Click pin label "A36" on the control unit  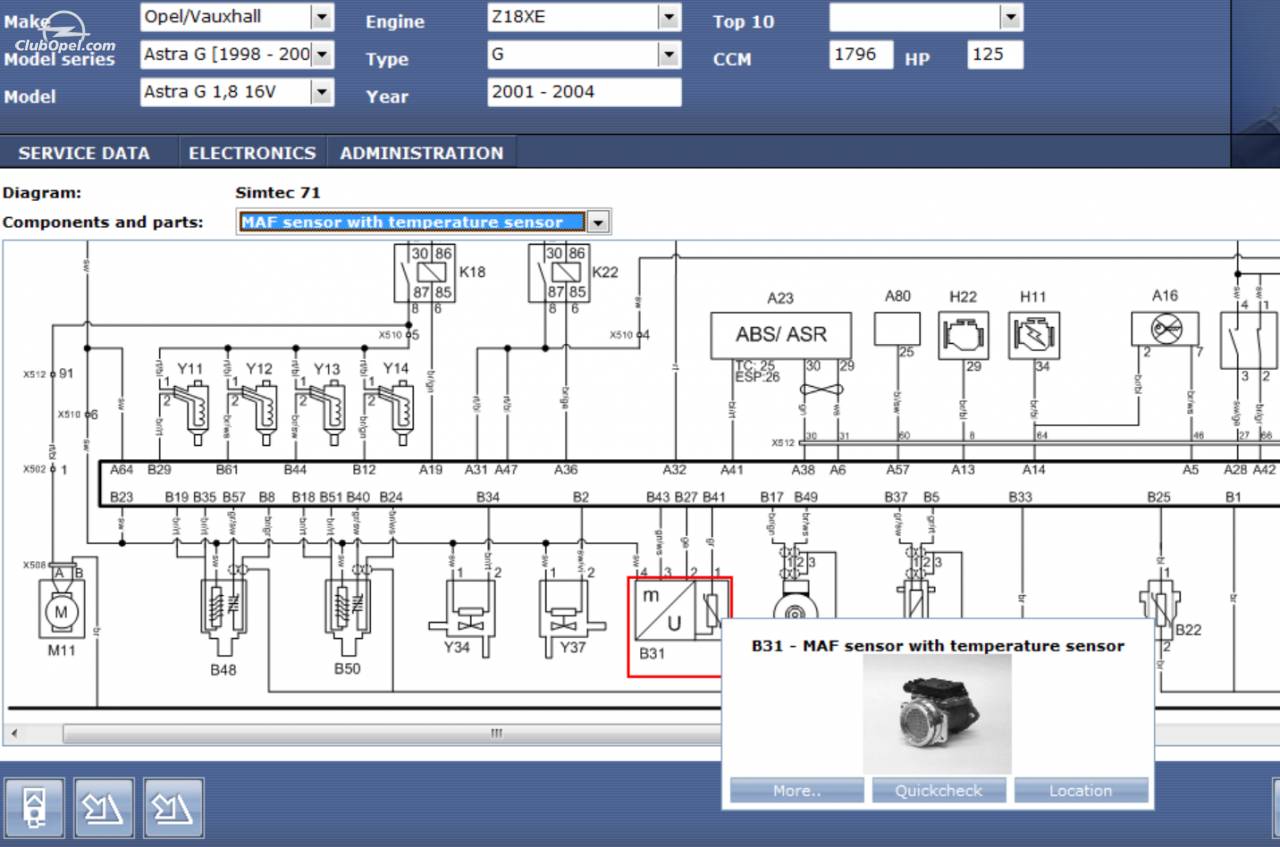(566, 469)
